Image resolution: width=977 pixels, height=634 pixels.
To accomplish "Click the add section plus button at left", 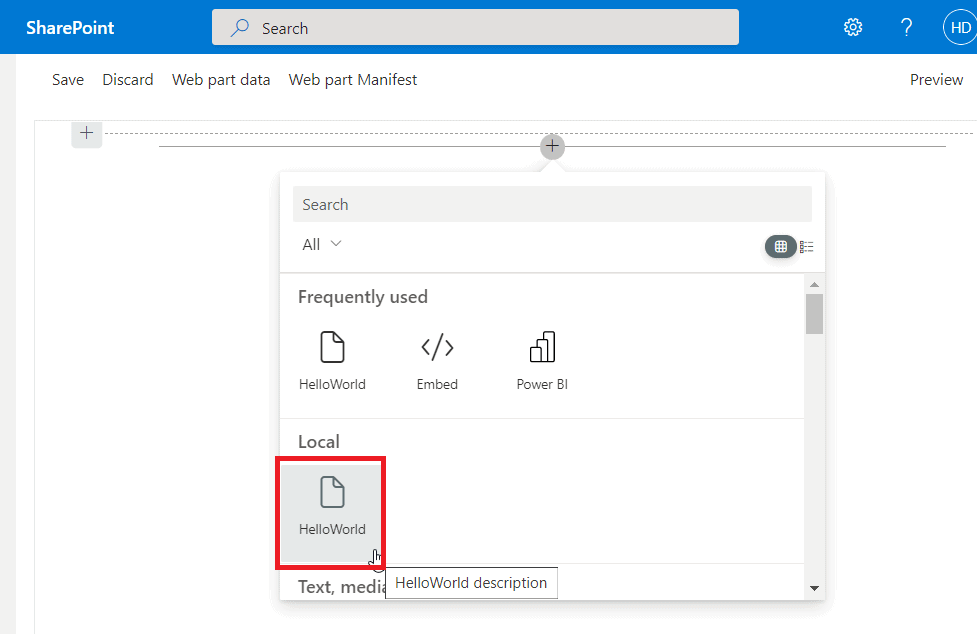I will 87,133.
